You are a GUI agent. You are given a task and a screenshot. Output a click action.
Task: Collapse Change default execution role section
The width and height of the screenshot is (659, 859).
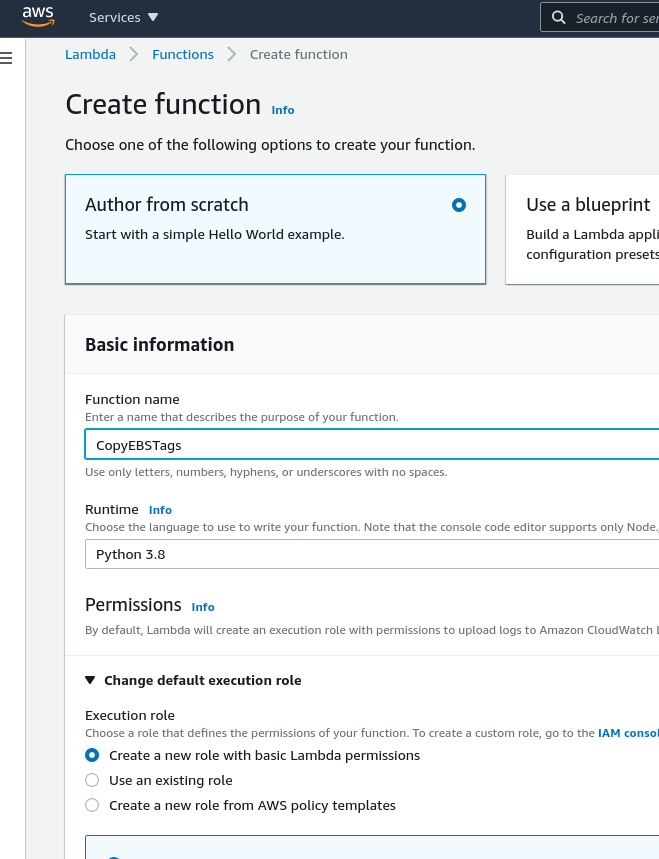pos(193,680)
